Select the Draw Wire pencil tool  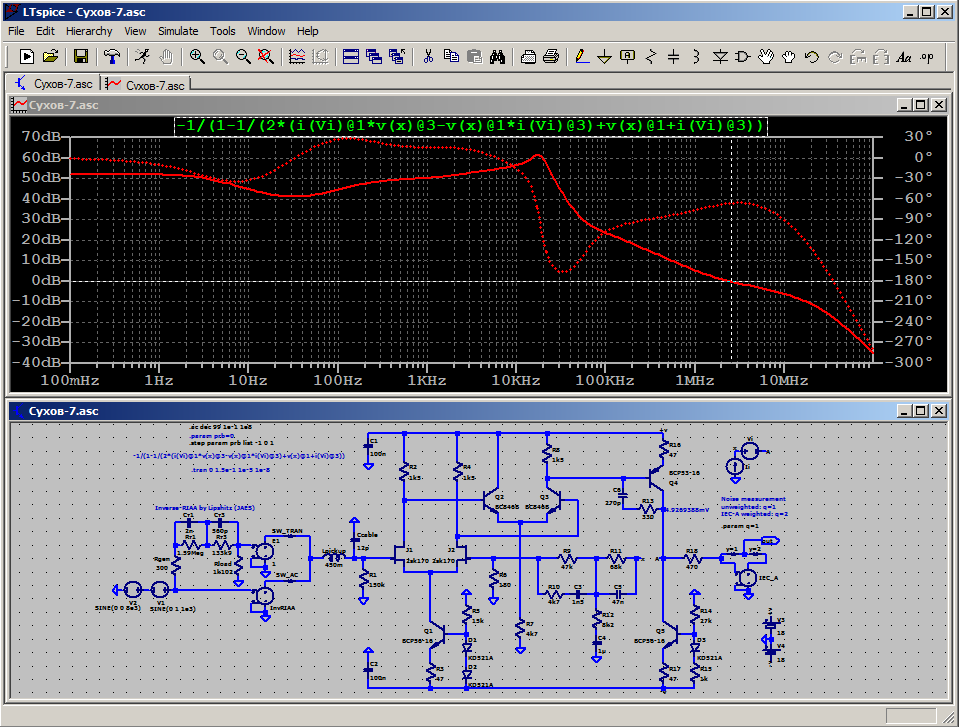click(582, 56)
